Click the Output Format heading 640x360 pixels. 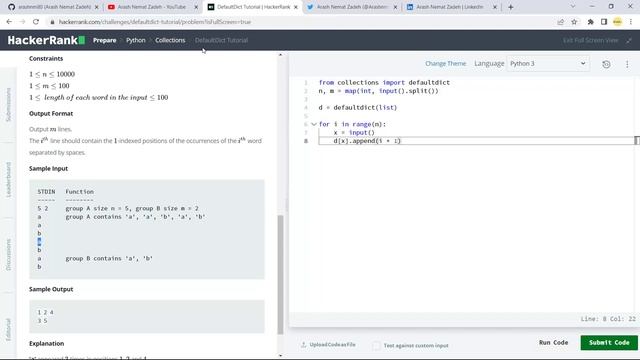[51, 114]
